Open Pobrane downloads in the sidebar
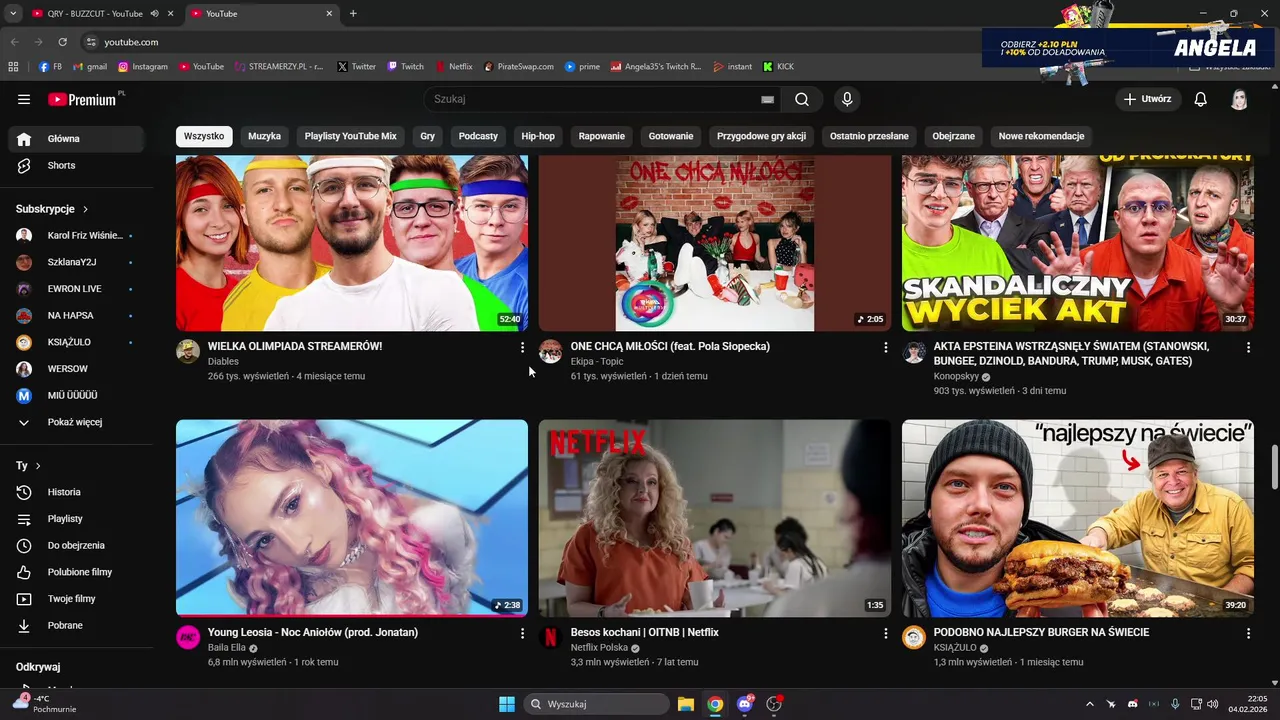1280x720 pixels. point(76,626)
